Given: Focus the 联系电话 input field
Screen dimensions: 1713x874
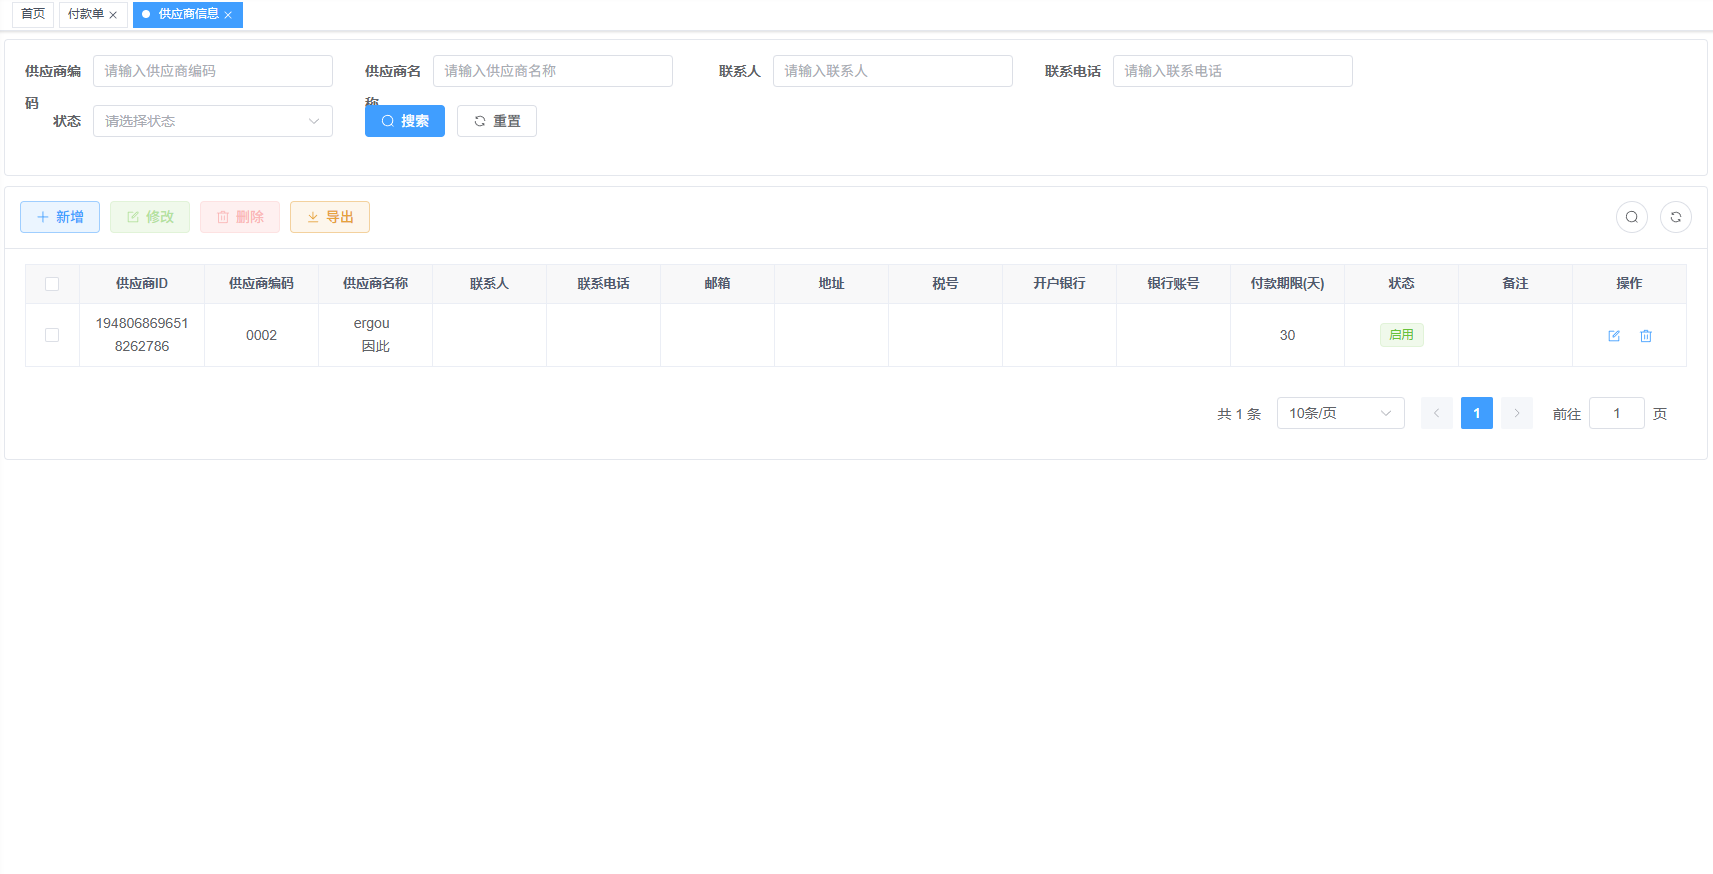Looking at the screenshot, I should pyautogui.click(x=1233, y=71).
